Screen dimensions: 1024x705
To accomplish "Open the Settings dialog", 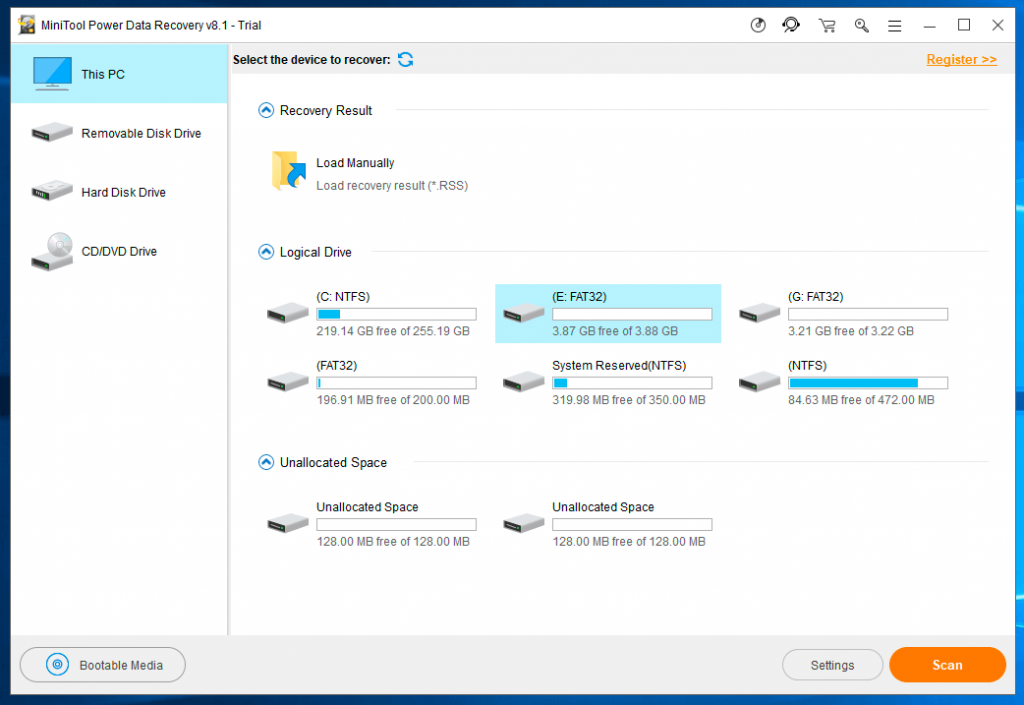I will (x=832, y=664).
